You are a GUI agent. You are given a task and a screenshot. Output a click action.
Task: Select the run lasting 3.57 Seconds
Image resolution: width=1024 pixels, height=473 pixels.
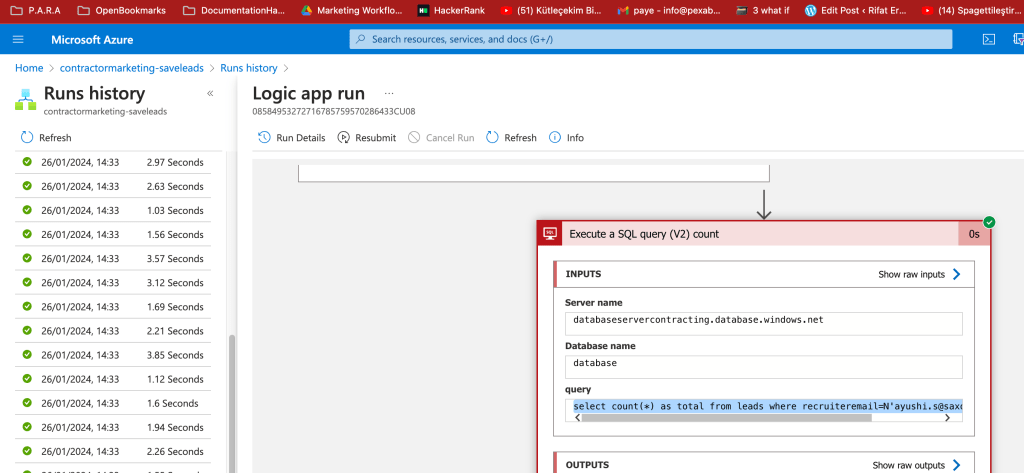click(113, 259)
